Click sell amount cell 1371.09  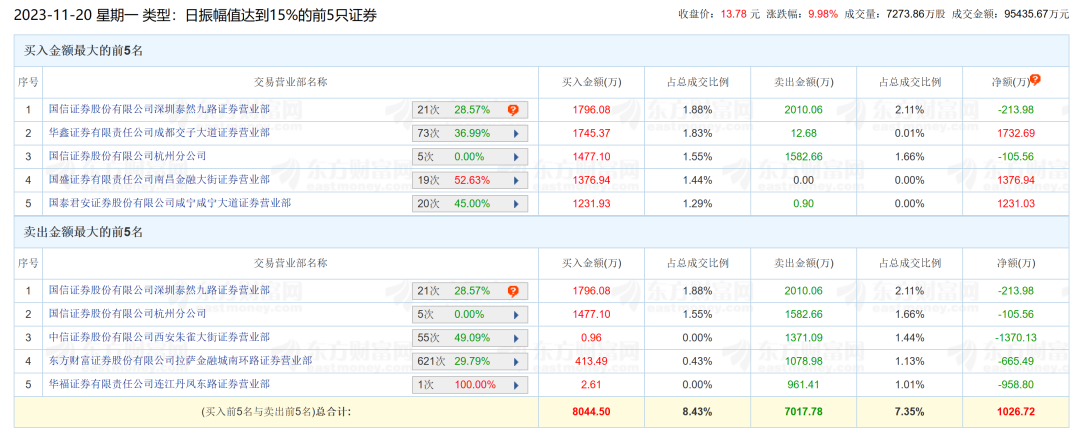tap(803, 338)
